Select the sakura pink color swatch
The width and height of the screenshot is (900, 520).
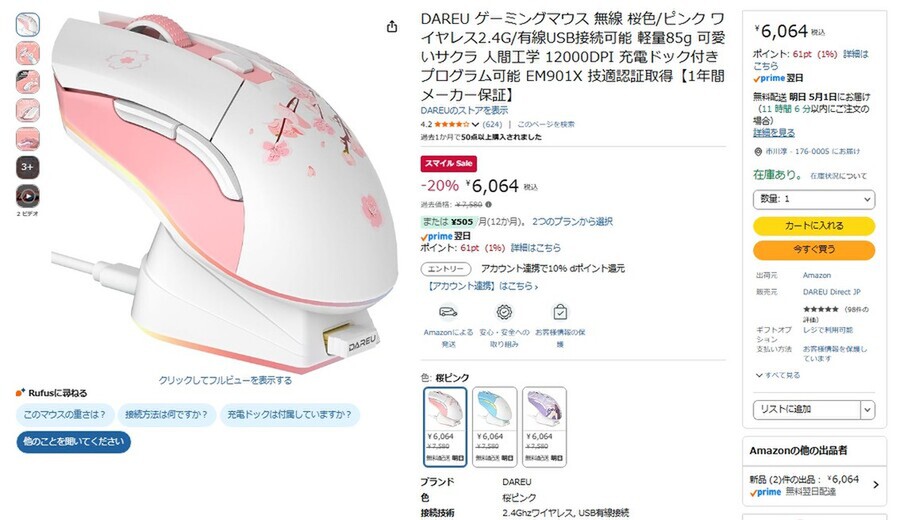(445, 426)
